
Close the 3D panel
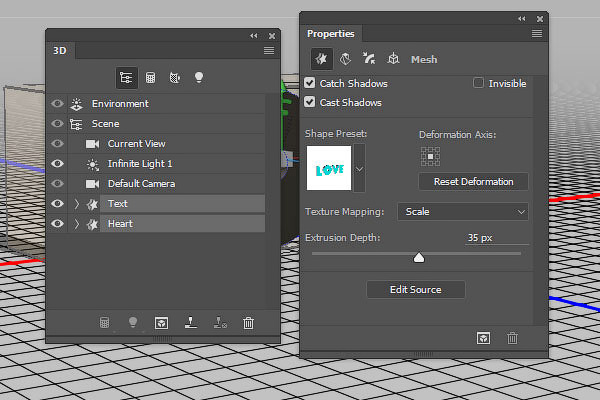pos(272,36)
